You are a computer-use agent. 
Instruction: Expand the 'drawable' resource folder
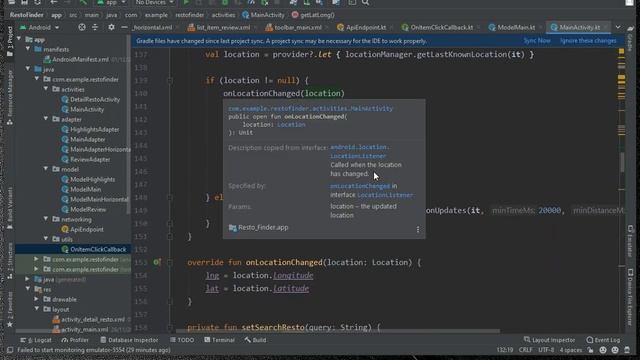pos(36,299)
